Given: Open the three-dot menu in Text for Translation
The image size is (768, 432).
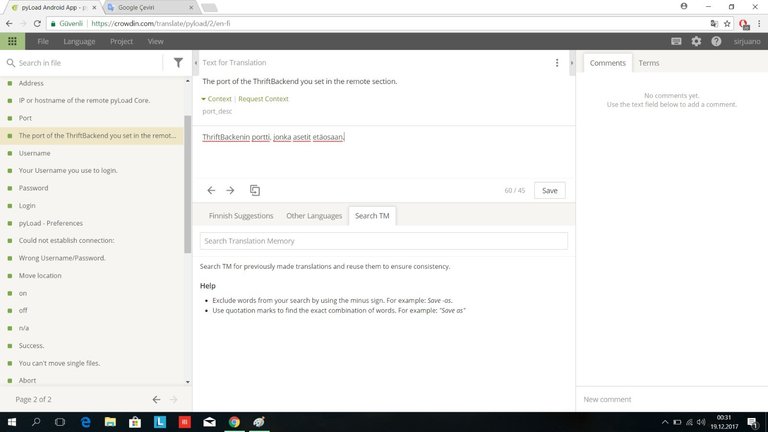Looking at the screenshot, I should tap(557, 63).
